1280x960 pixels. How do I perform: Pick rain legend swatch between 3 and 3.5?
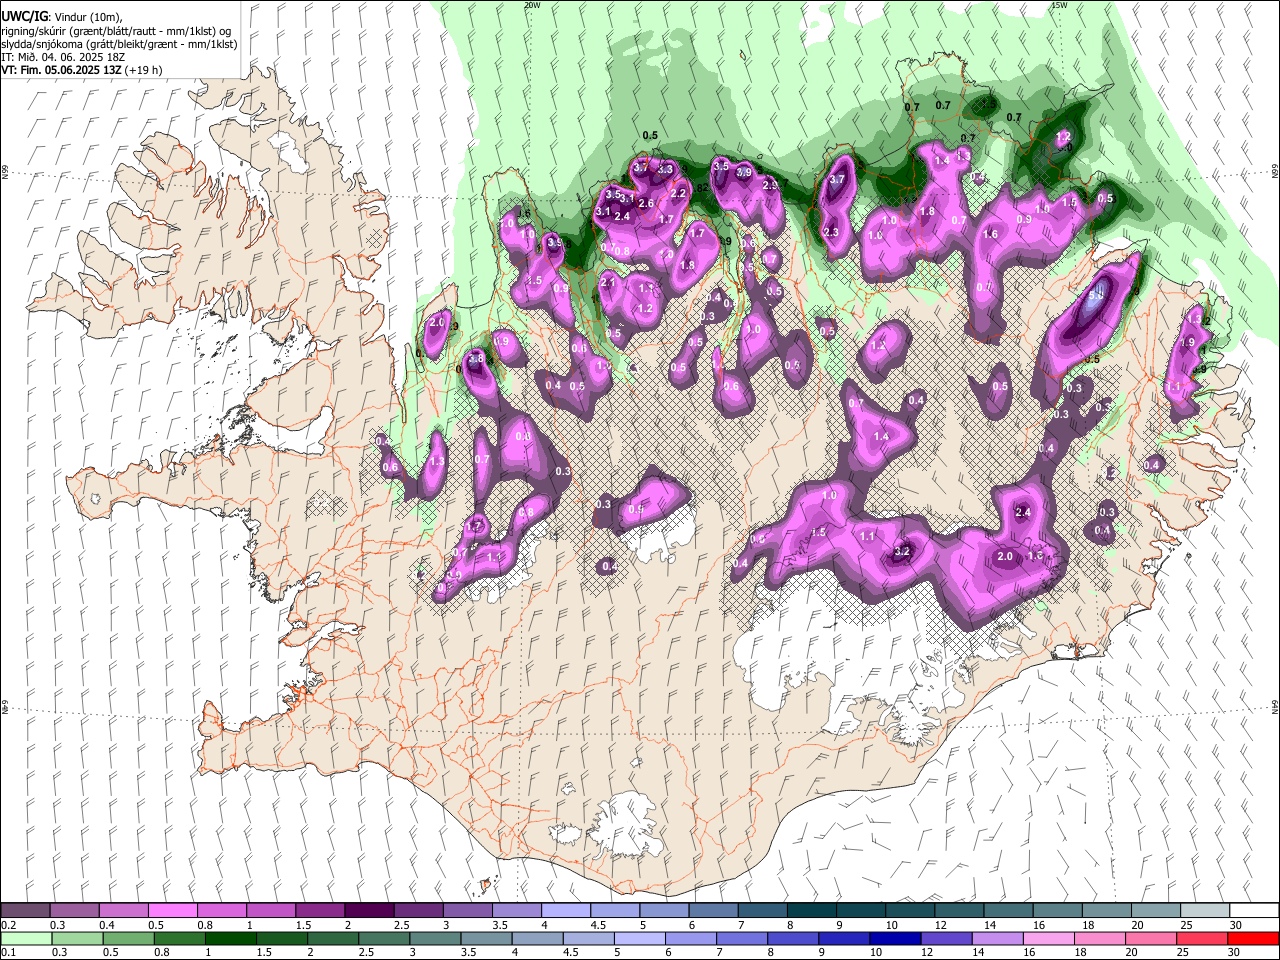pos(435,938)
